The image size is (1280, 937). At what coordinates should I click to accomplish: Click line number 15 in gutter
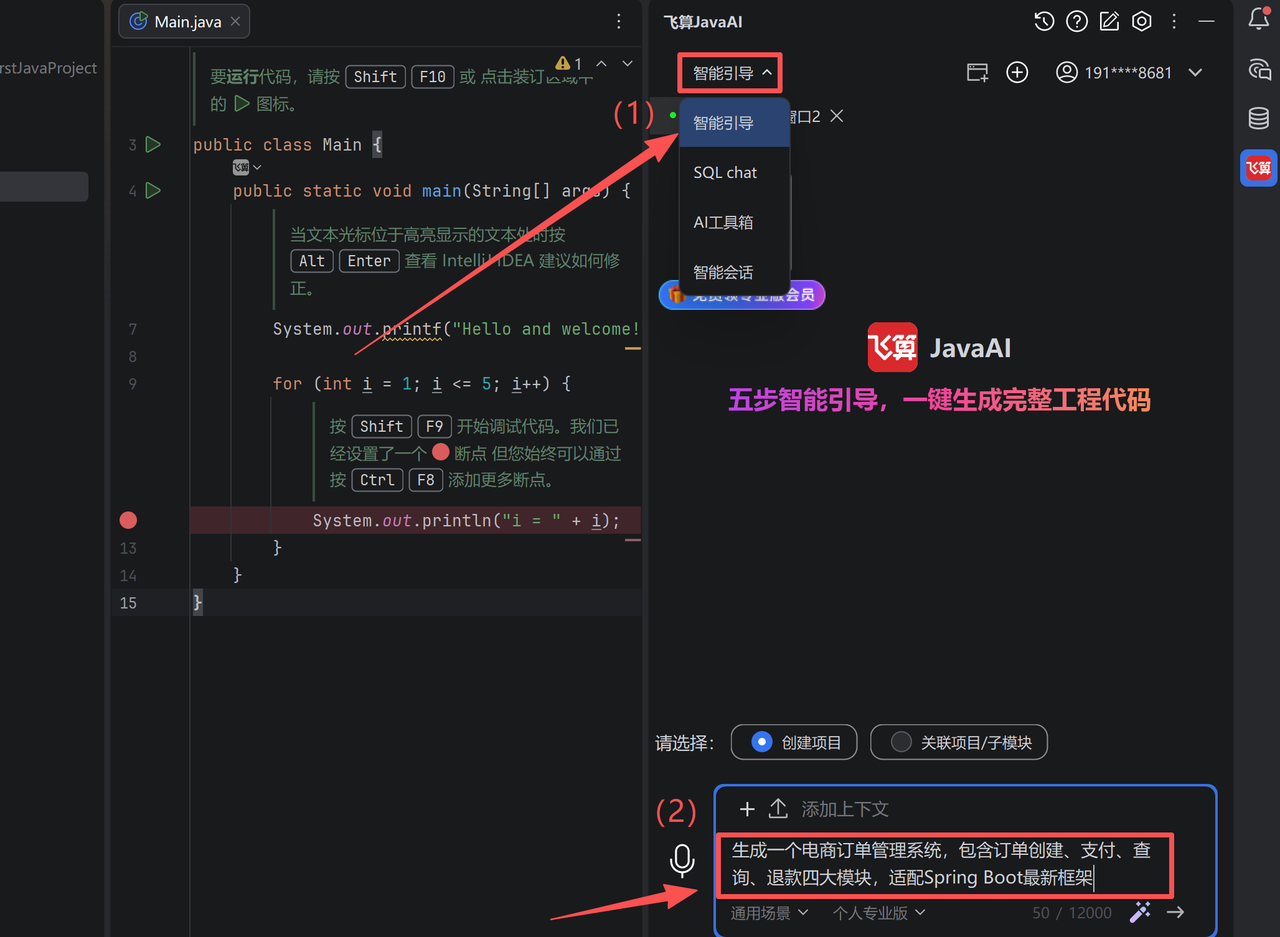coord(128,603)
